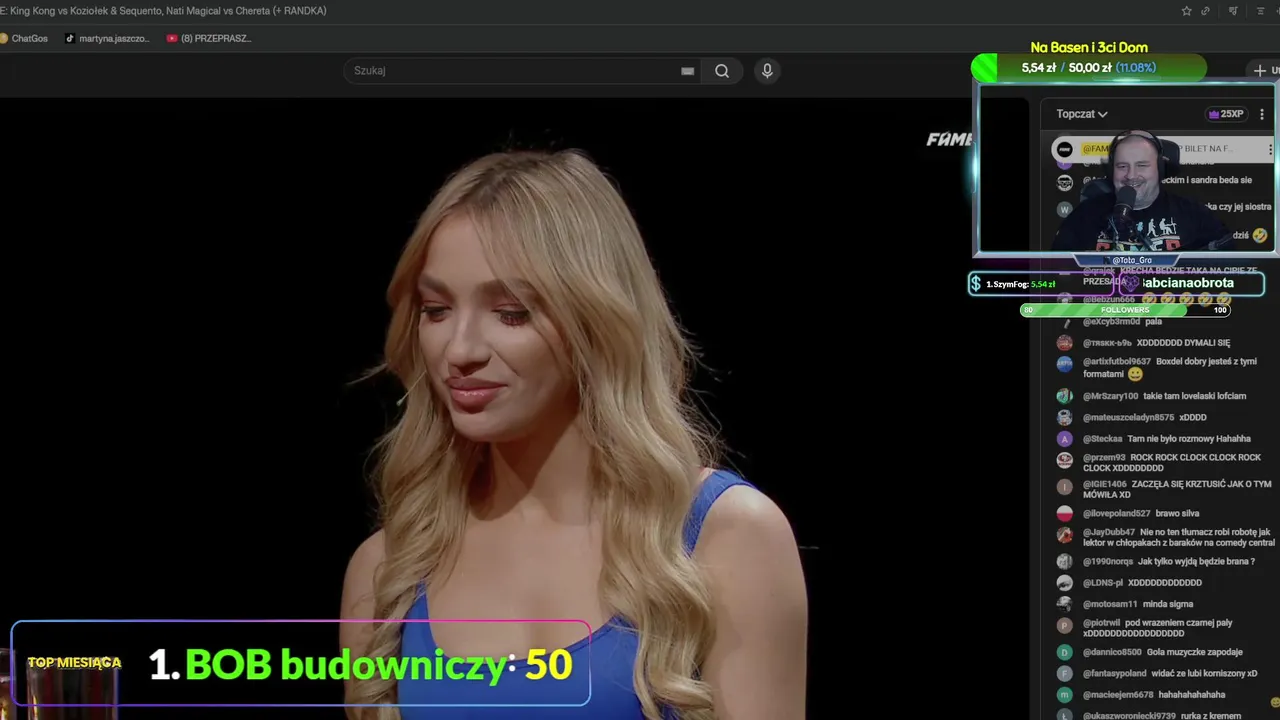The height and width of the screenshot is (720, 1280).
Task: Open the on-screen keyboard icon in search
Action: [x=688, y=71]
